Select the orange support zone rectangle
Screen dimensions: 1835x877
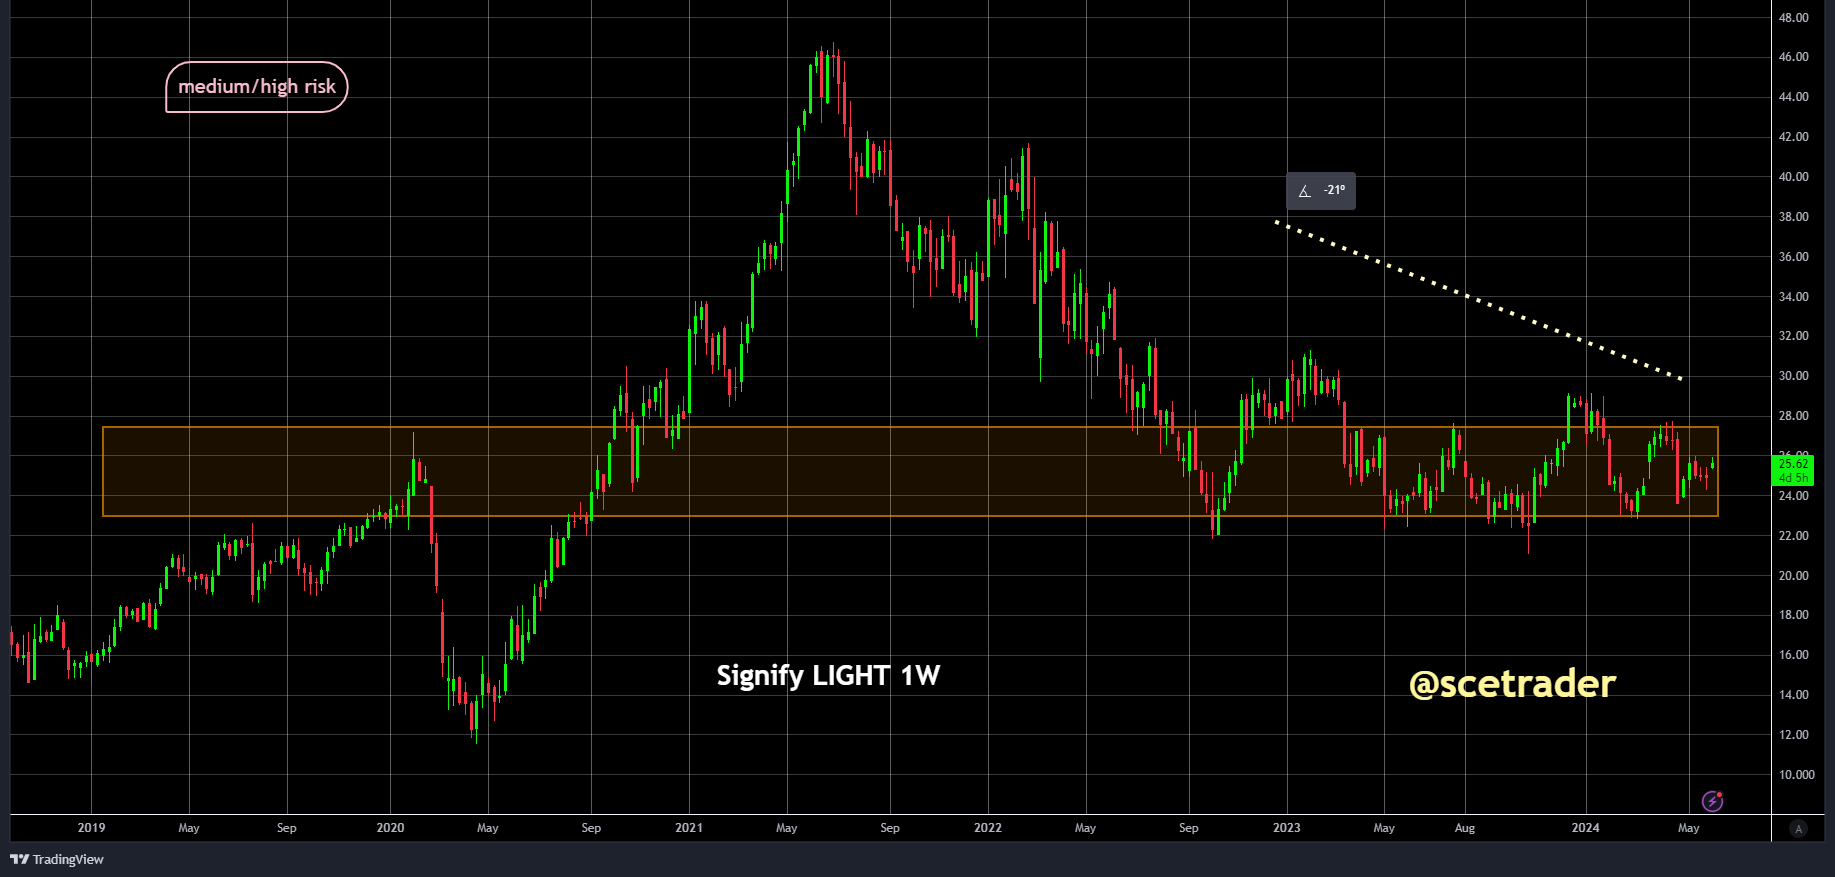(910, 472)
